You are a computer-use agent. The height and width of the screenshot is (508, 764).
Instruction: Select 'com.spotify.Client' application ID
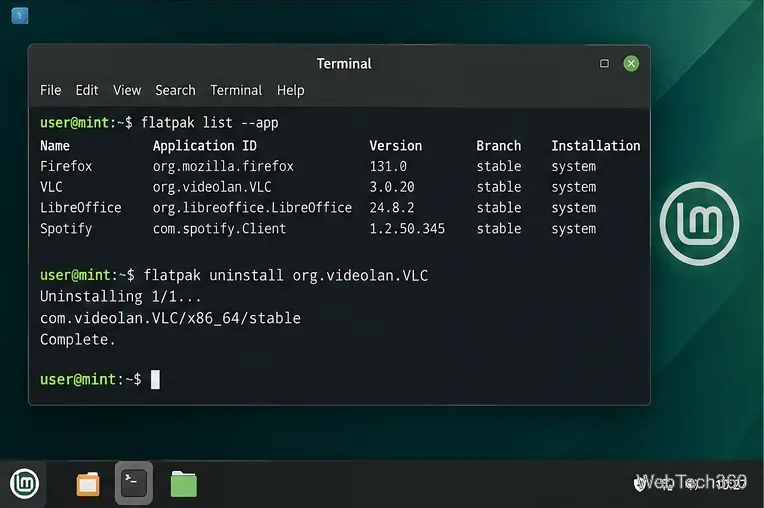pyautogui.click(x=219, y=229)
